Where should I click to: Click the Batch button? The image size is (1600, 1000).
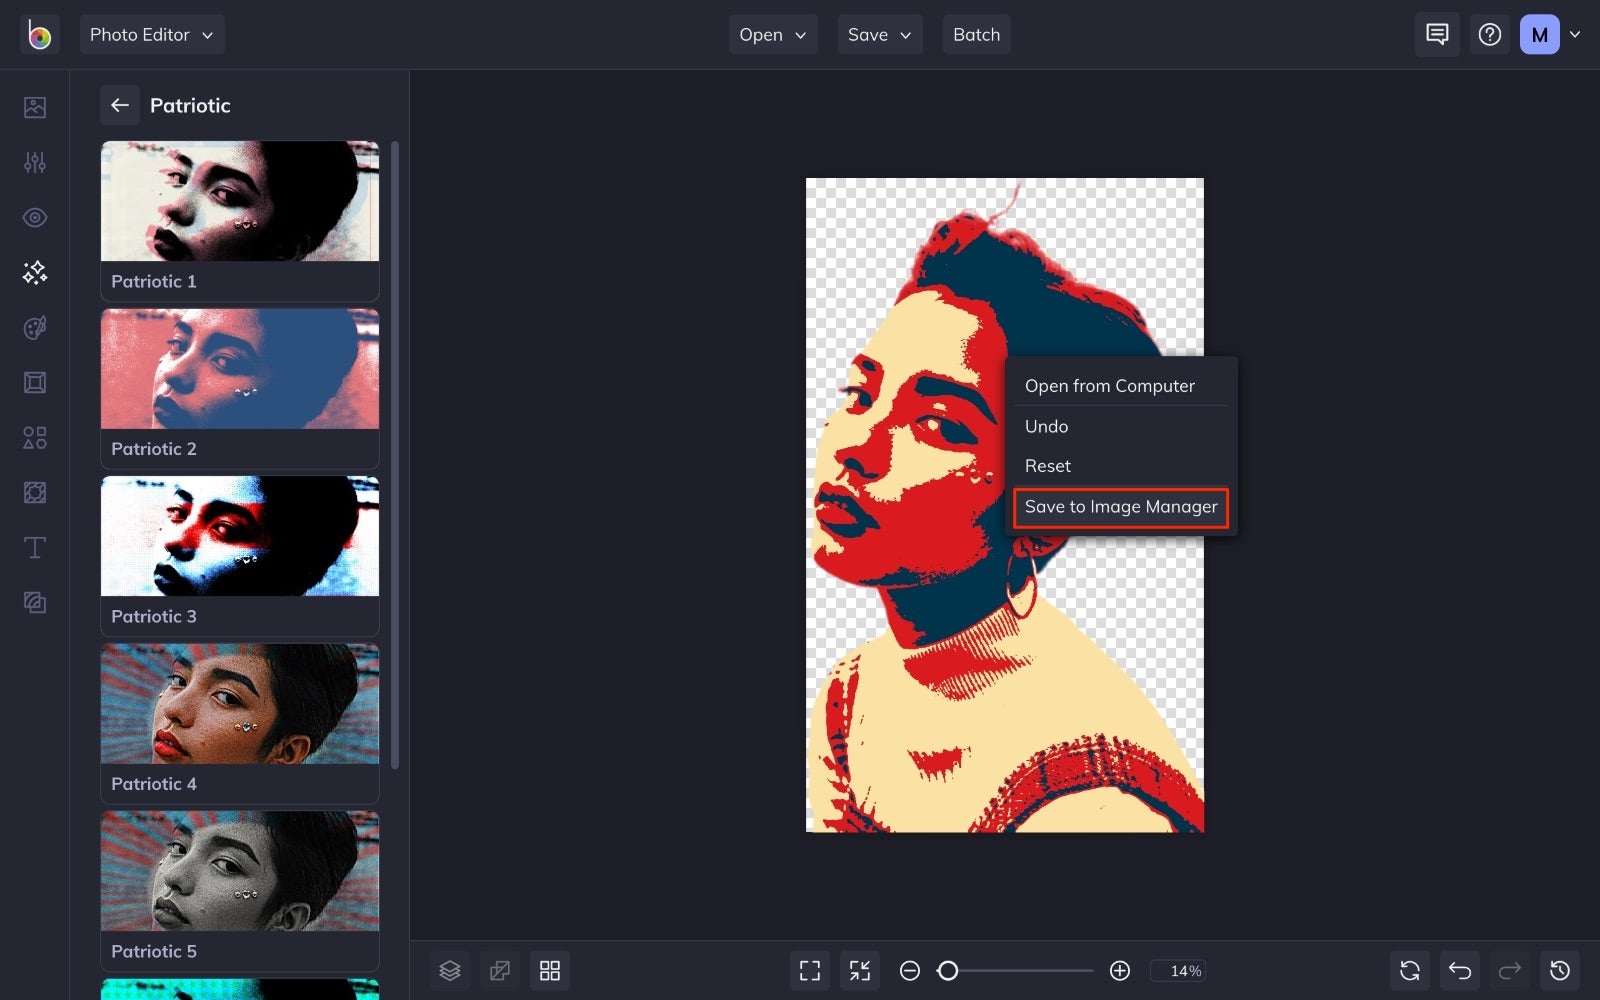click(977, 35)
